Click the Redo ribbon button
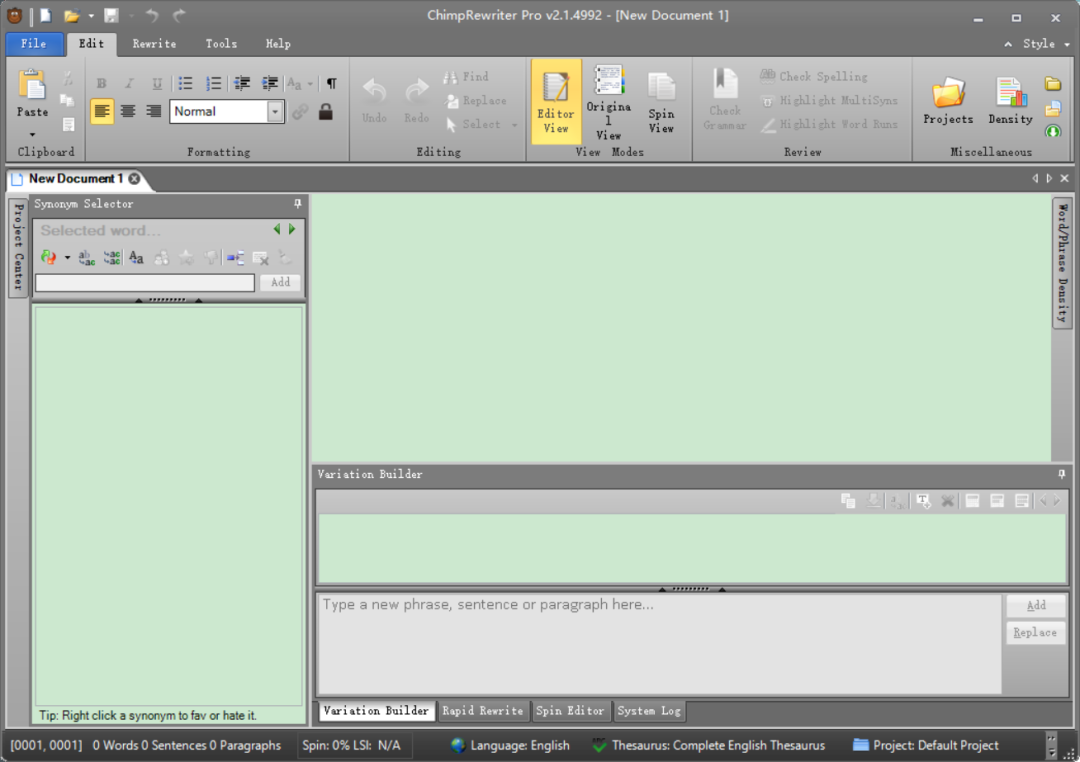The height and width of the screenshot is (762, 1080). [416, 101]
